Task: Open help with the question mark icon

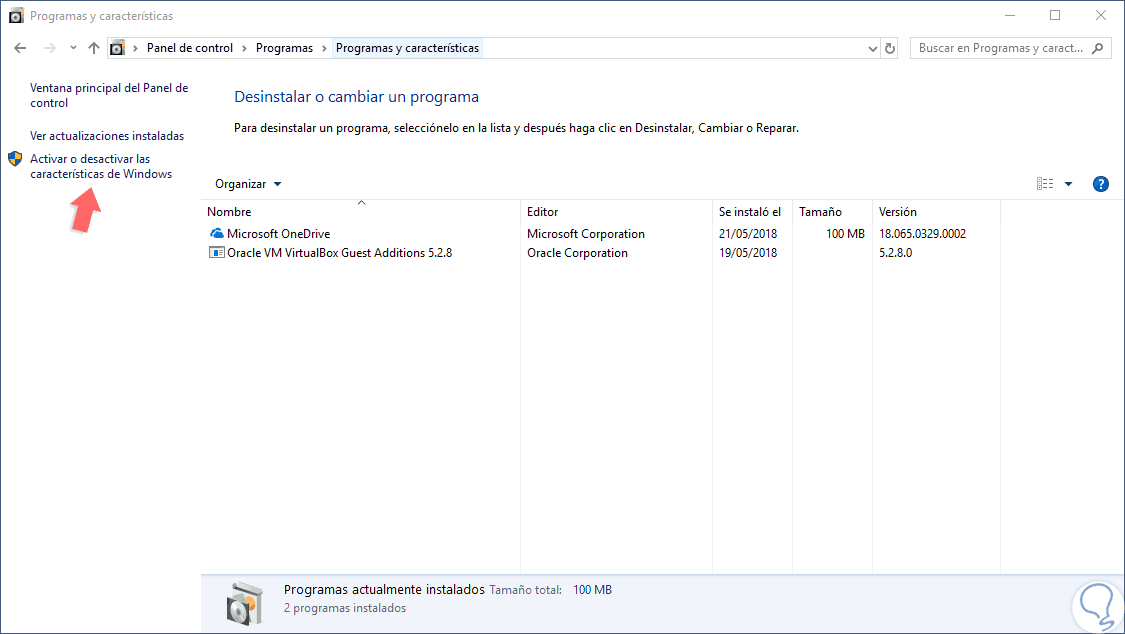Action: [x=1101, y=184]
